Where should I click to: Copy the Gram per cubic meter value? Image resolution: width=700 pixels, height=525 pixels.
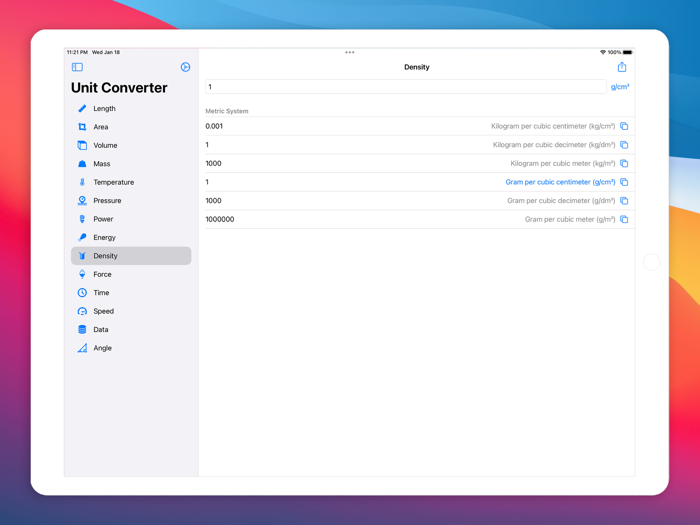(624, 219)
